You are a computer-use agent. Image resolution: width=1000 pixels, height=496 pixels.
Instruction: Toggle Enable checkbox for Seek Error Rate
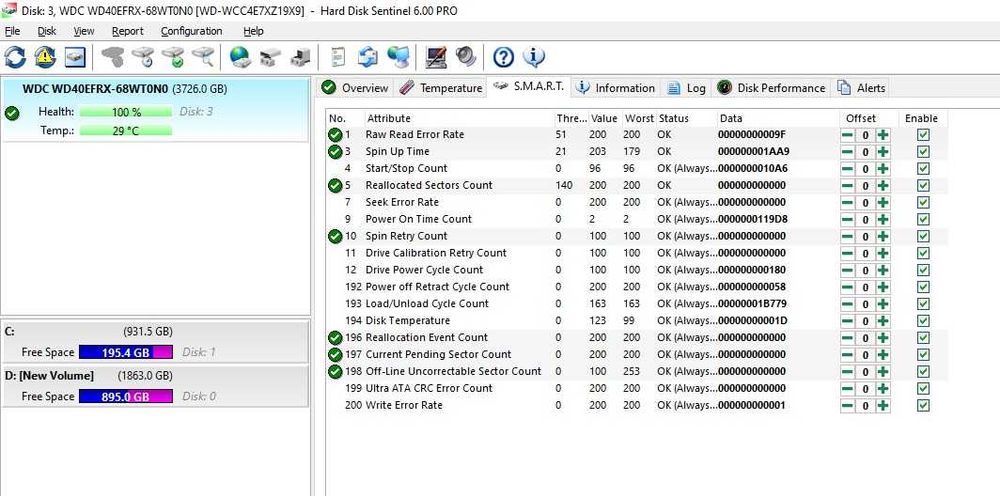point(923,202)
